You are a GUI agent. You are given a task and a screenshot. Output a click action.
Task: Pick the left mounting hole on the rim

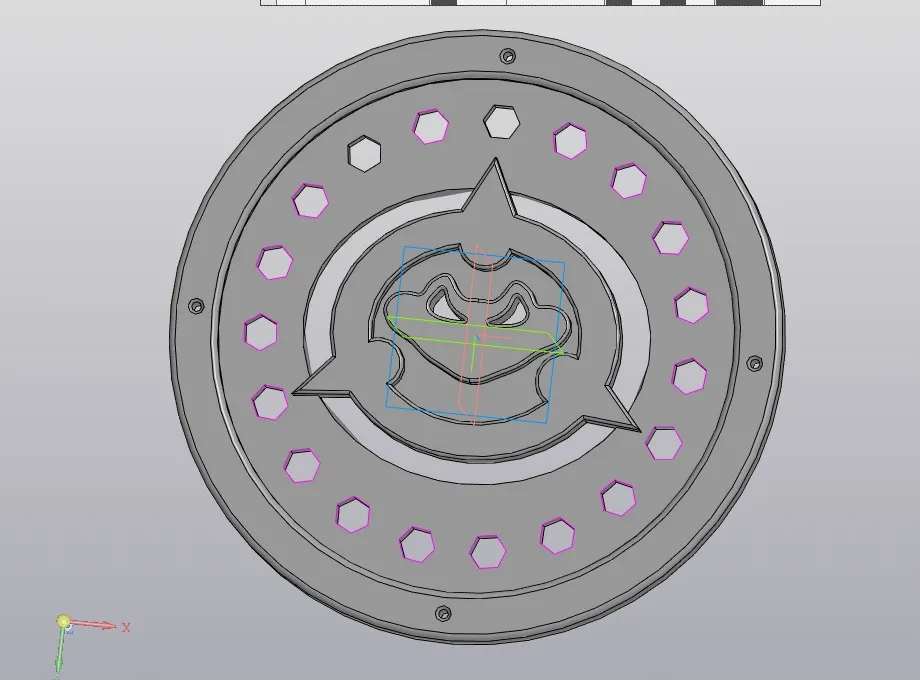coord(196,305)
